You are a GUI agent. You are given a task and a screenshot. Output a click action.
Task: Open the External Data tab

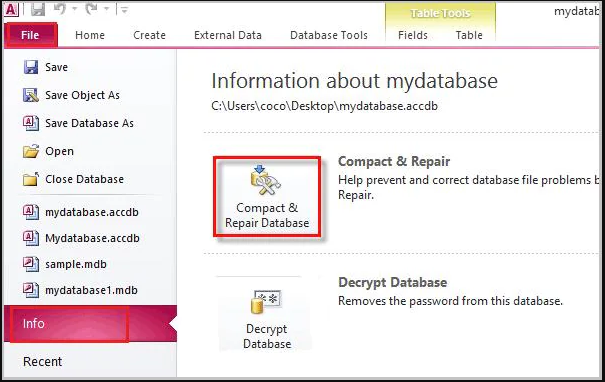point(228,35)
